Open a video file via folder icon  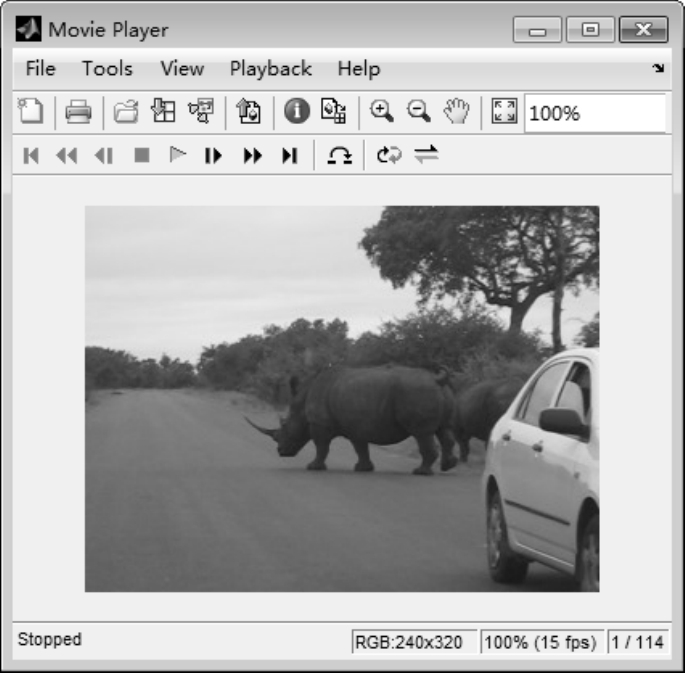[x=126, y=112]
